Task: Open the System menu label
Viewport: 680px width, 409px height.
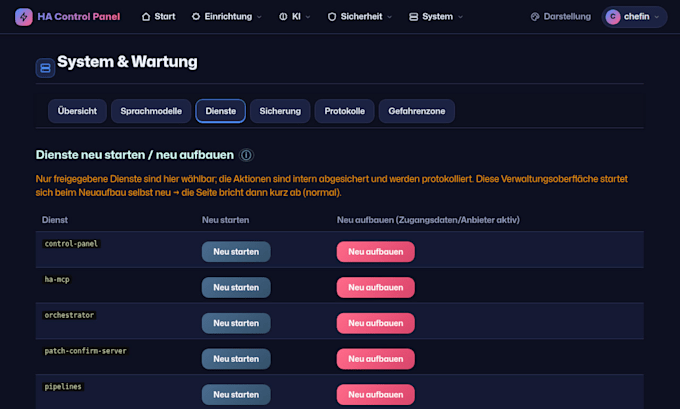Action: tap(437, 16)
